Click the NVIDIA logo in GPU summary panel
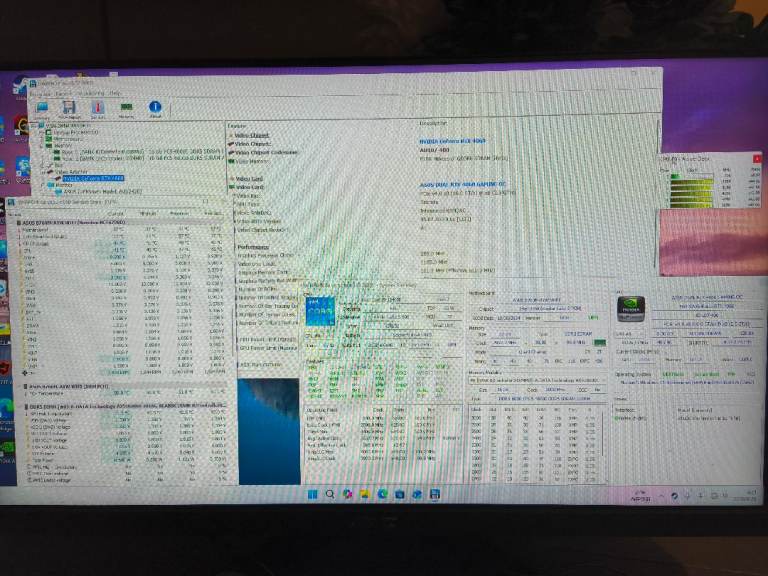Screen dimensions: 768x576 point(631,309)
